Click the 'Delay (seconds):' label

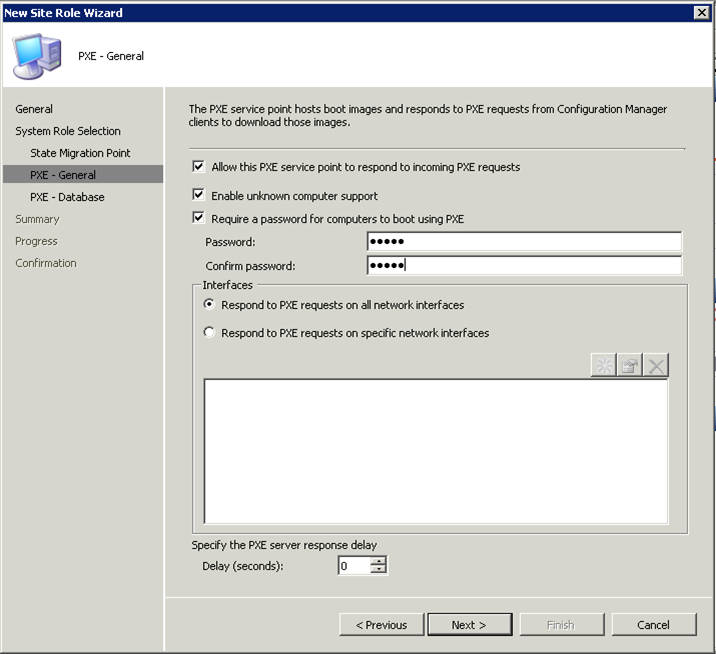[243, 566]
